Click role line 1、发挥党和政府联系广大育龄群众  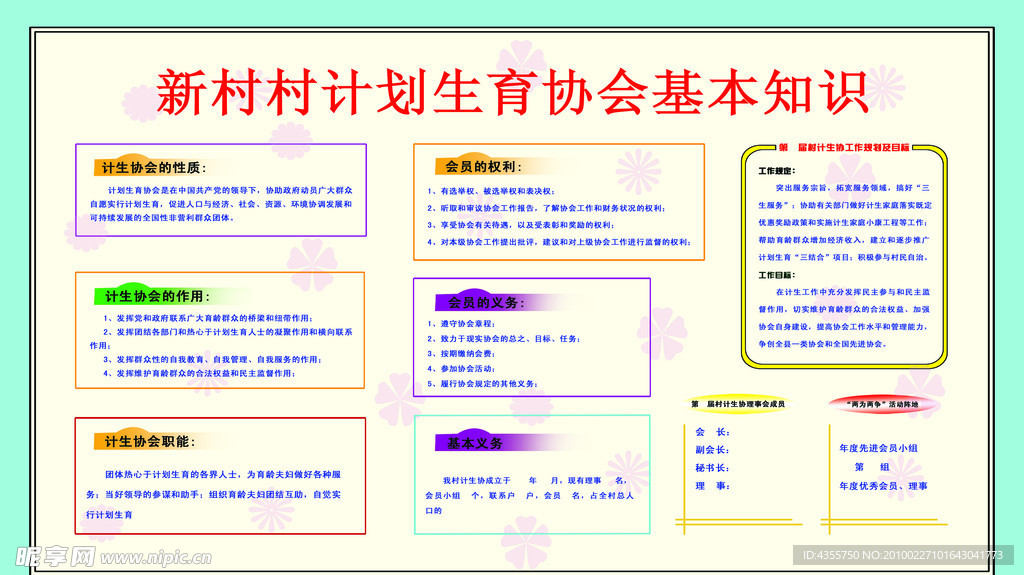[208, 318]
